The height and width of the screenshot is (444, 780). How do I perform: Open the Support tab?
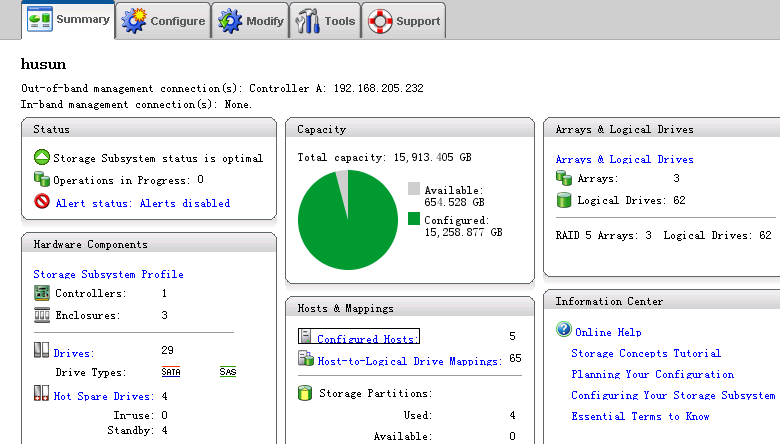click(x=403, y=21)
